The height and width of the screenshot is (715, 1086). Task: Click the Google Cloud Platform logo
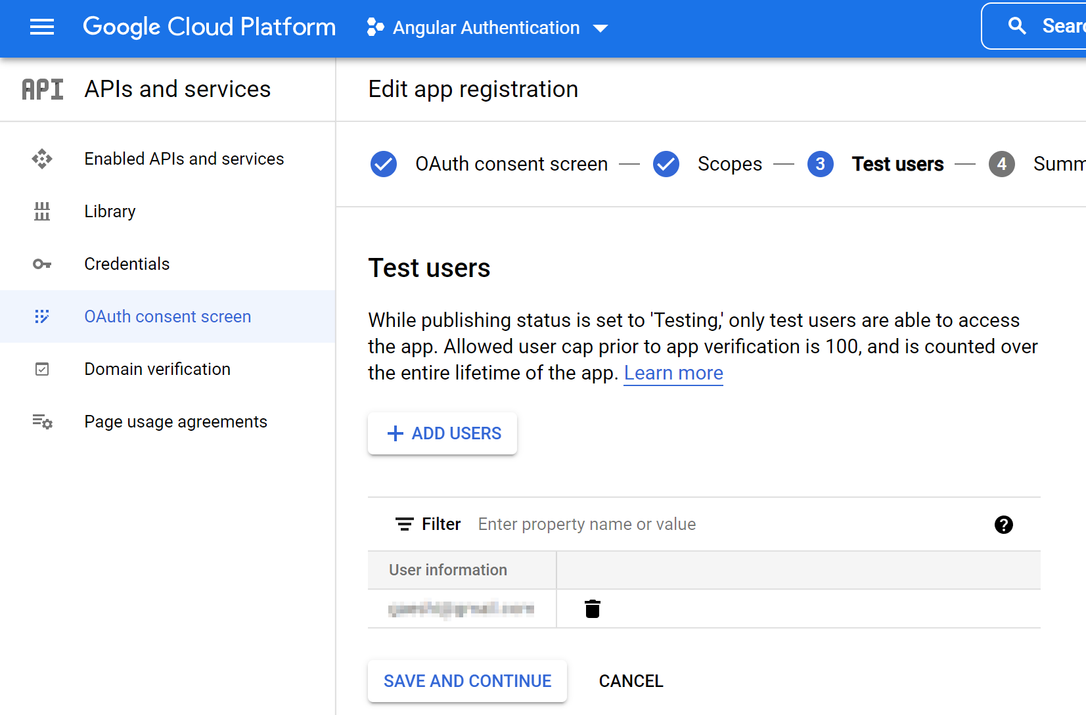coord(209,26)
